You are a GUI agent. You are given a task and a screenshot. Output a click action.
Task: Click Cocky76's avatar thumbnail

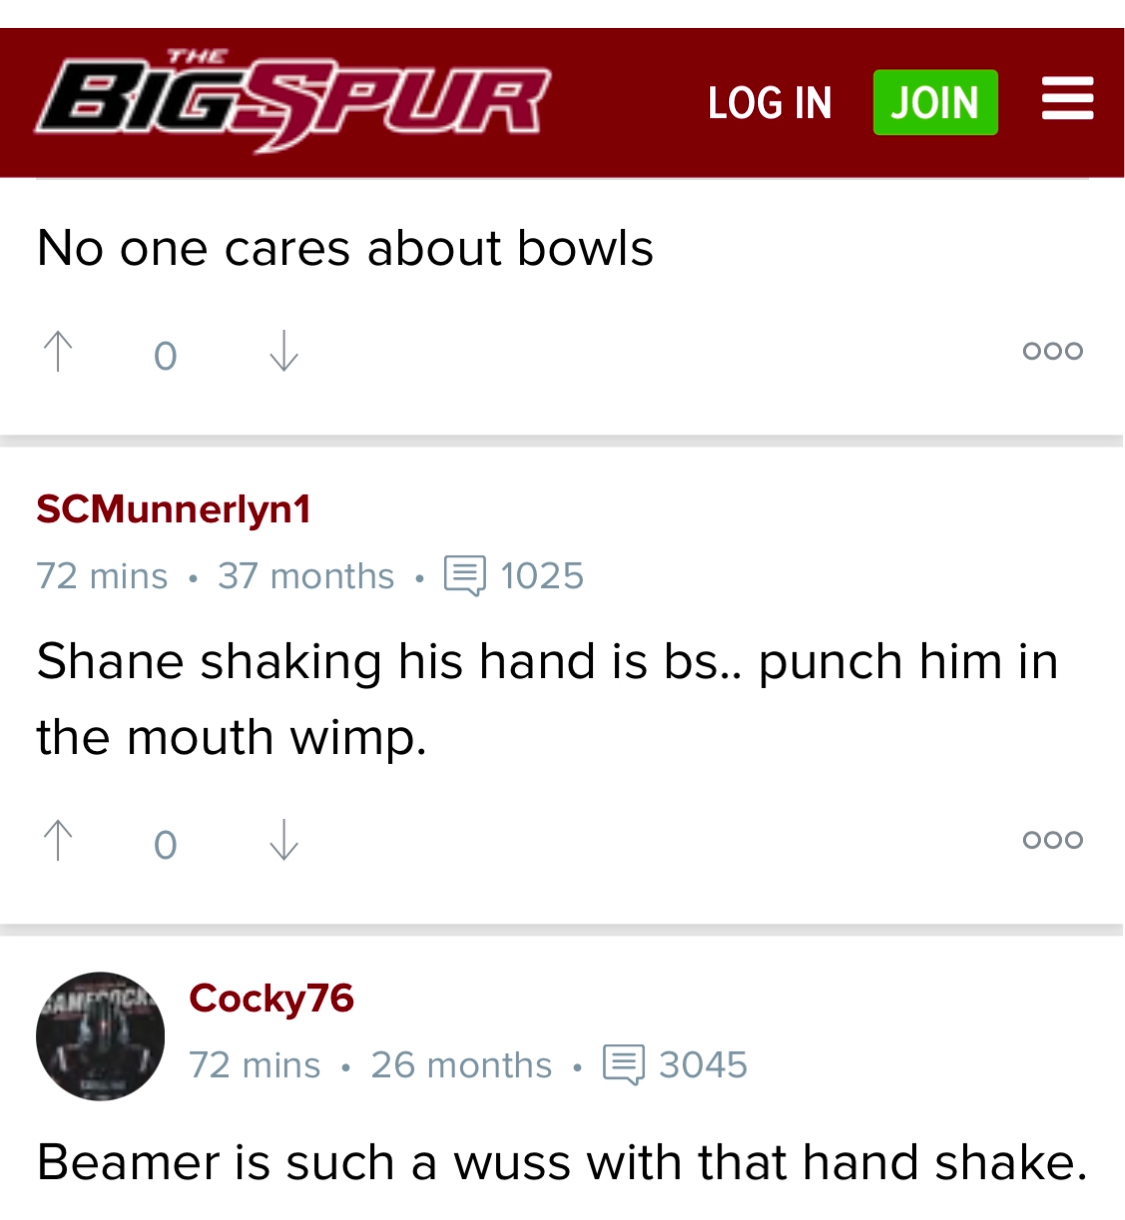[100, 1036]
